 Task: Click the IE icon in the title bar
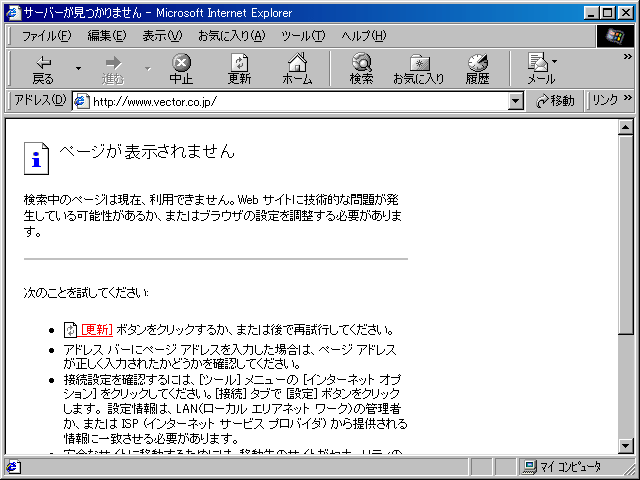pos(14,13)
